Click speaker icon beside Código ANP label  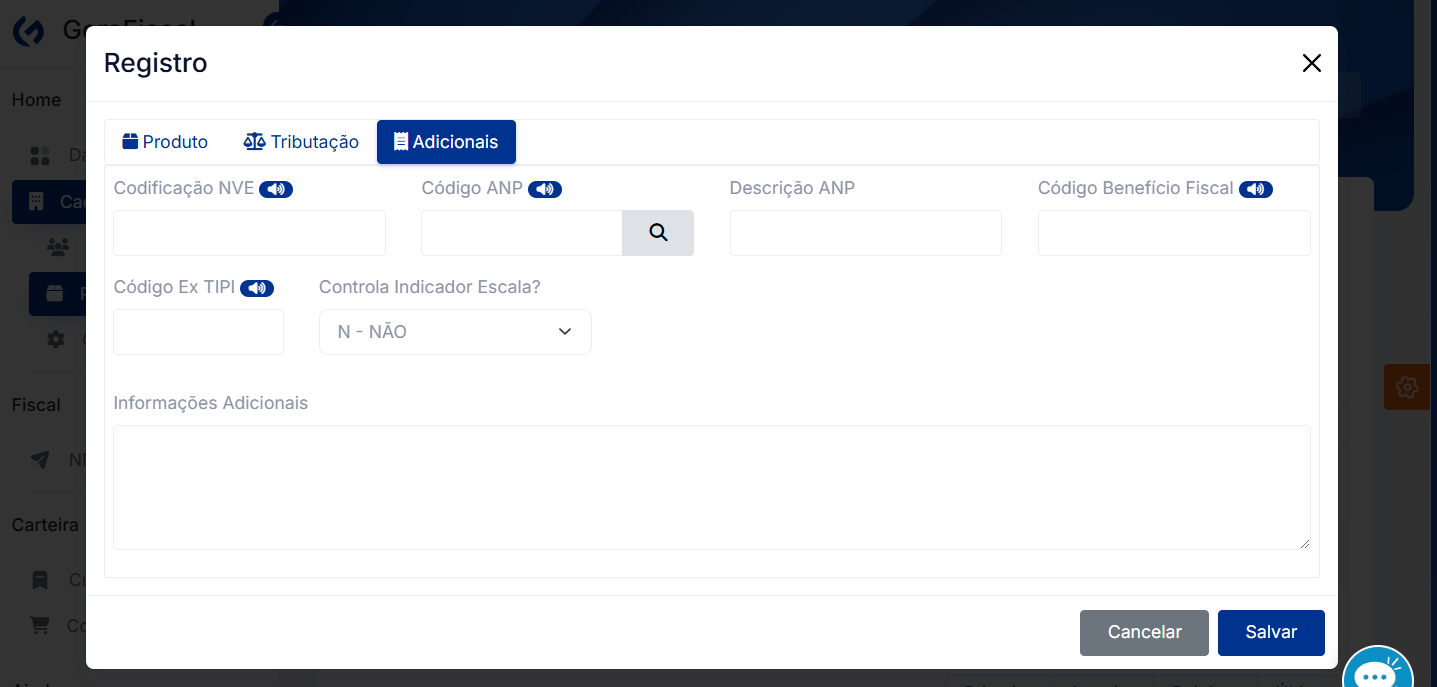pyautogui.click(x=545, y=189)
